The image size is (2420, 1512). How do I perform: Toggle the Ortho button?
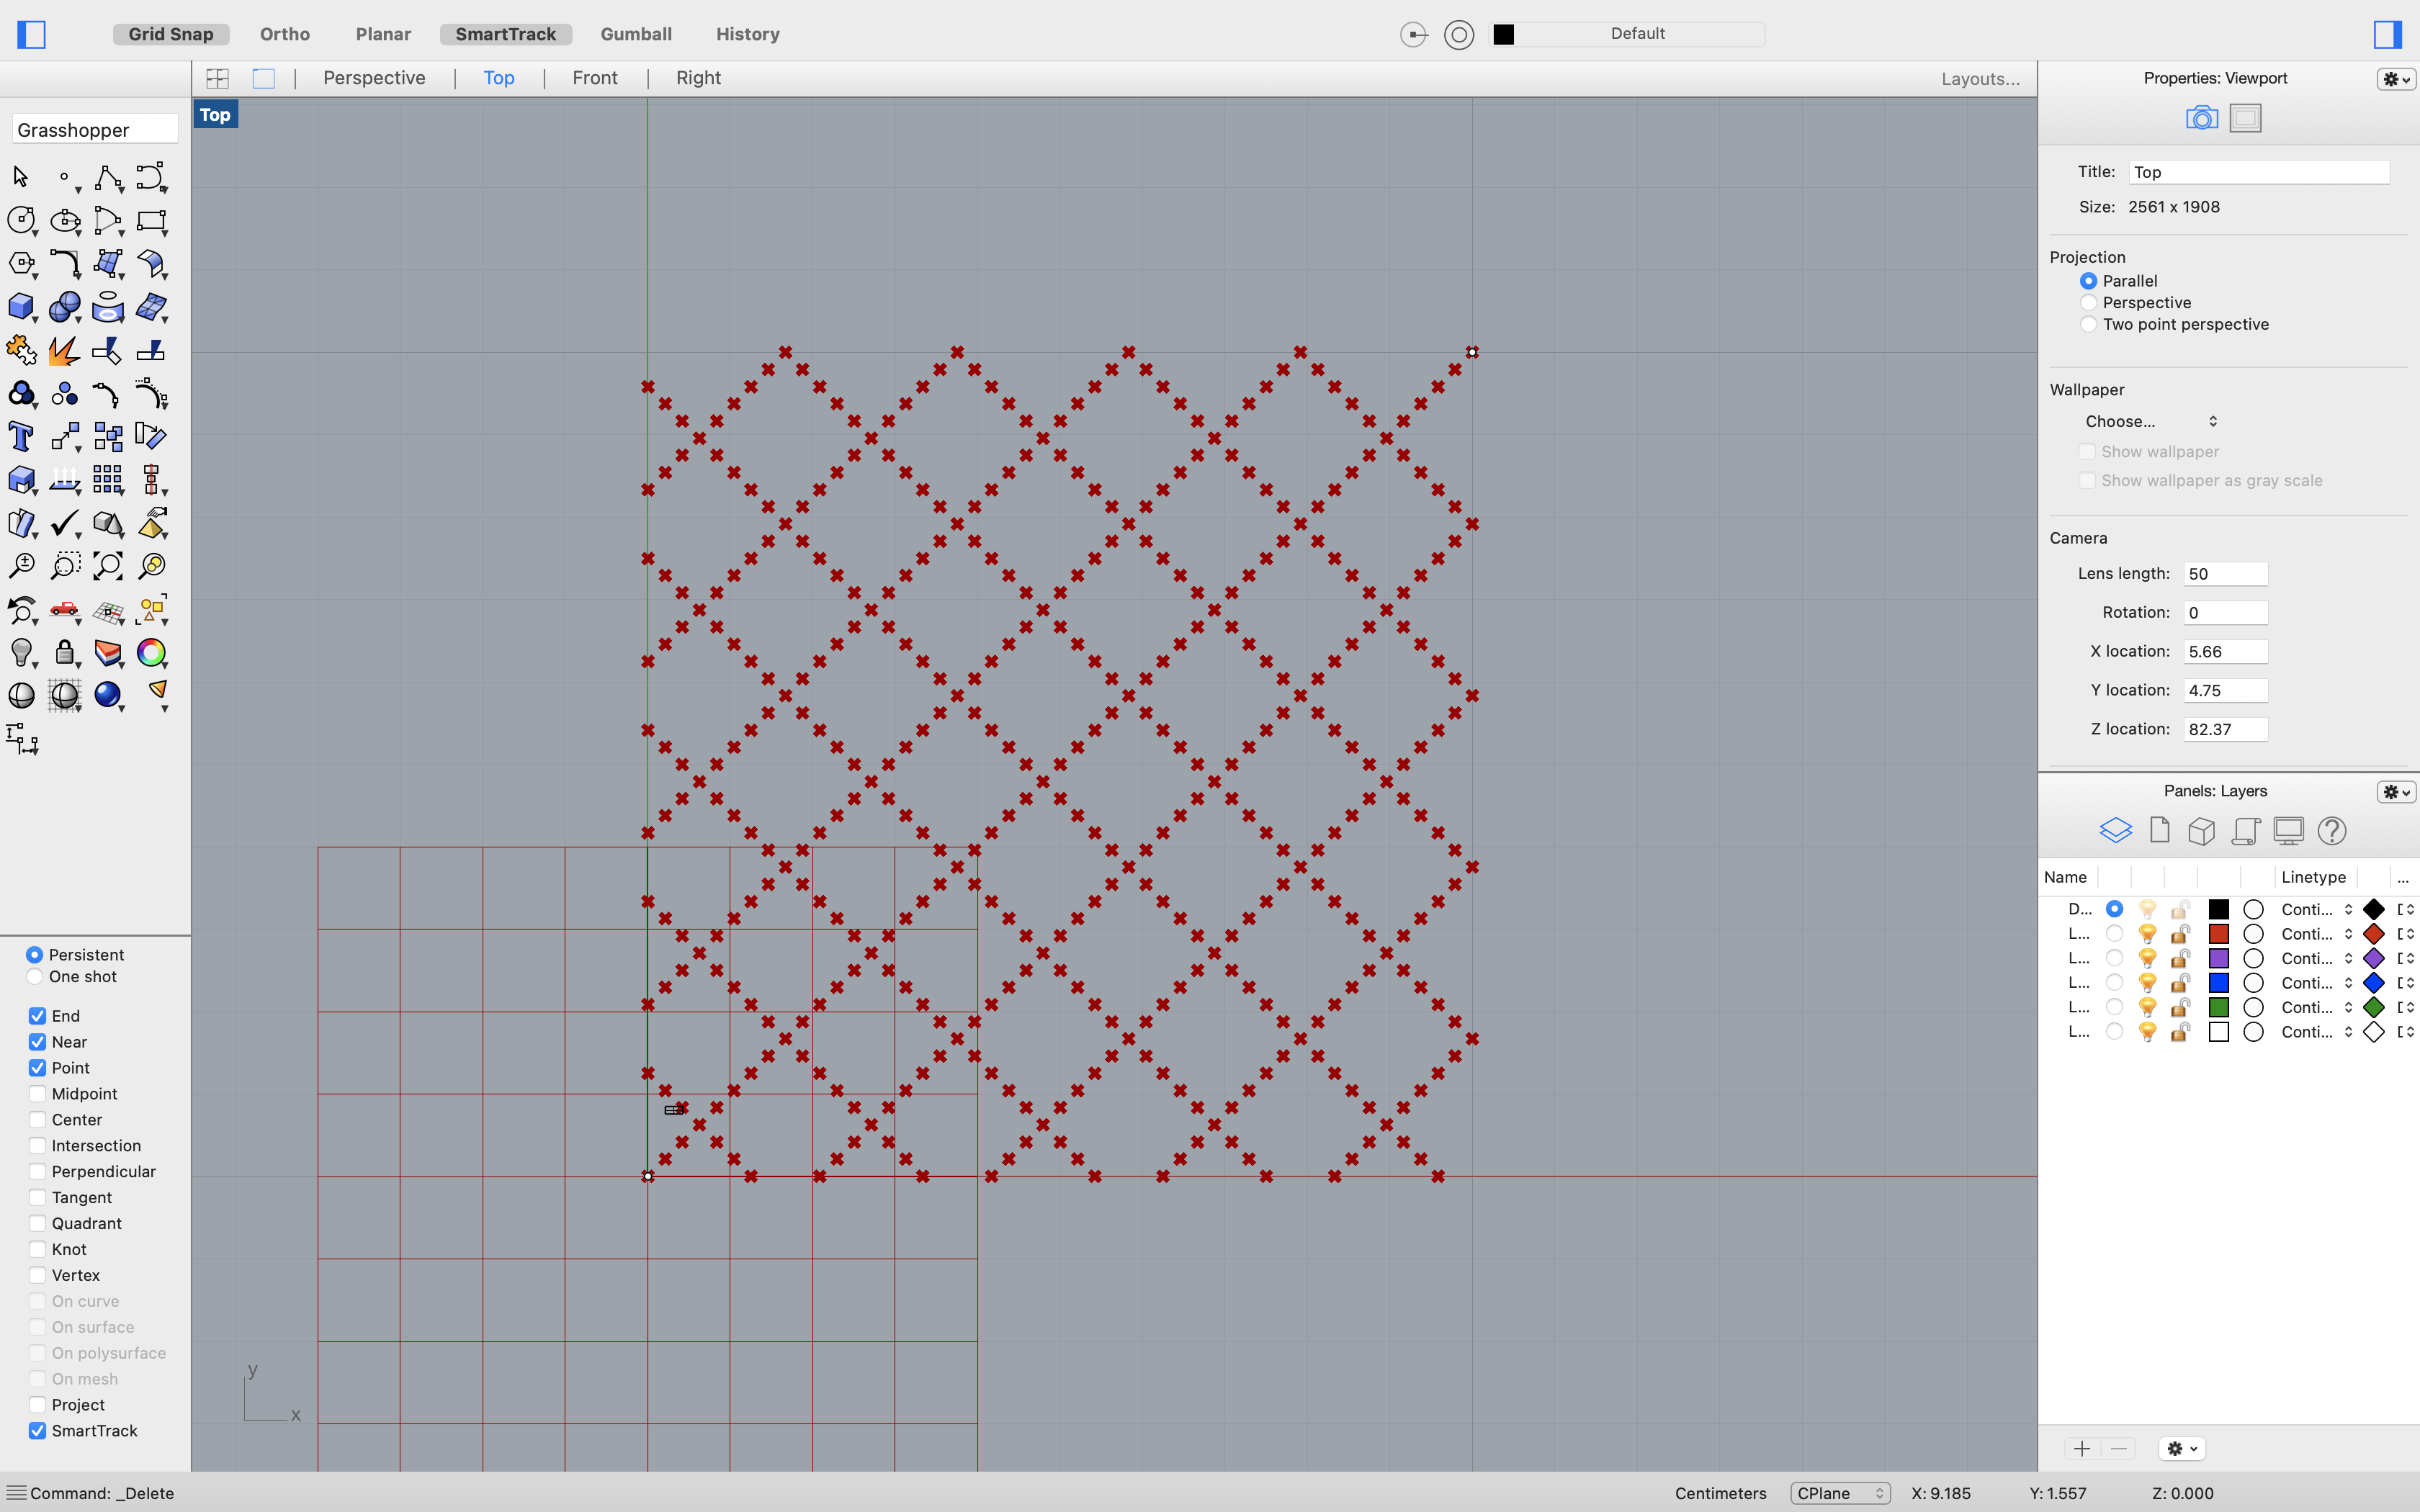[x=284, y=34]
